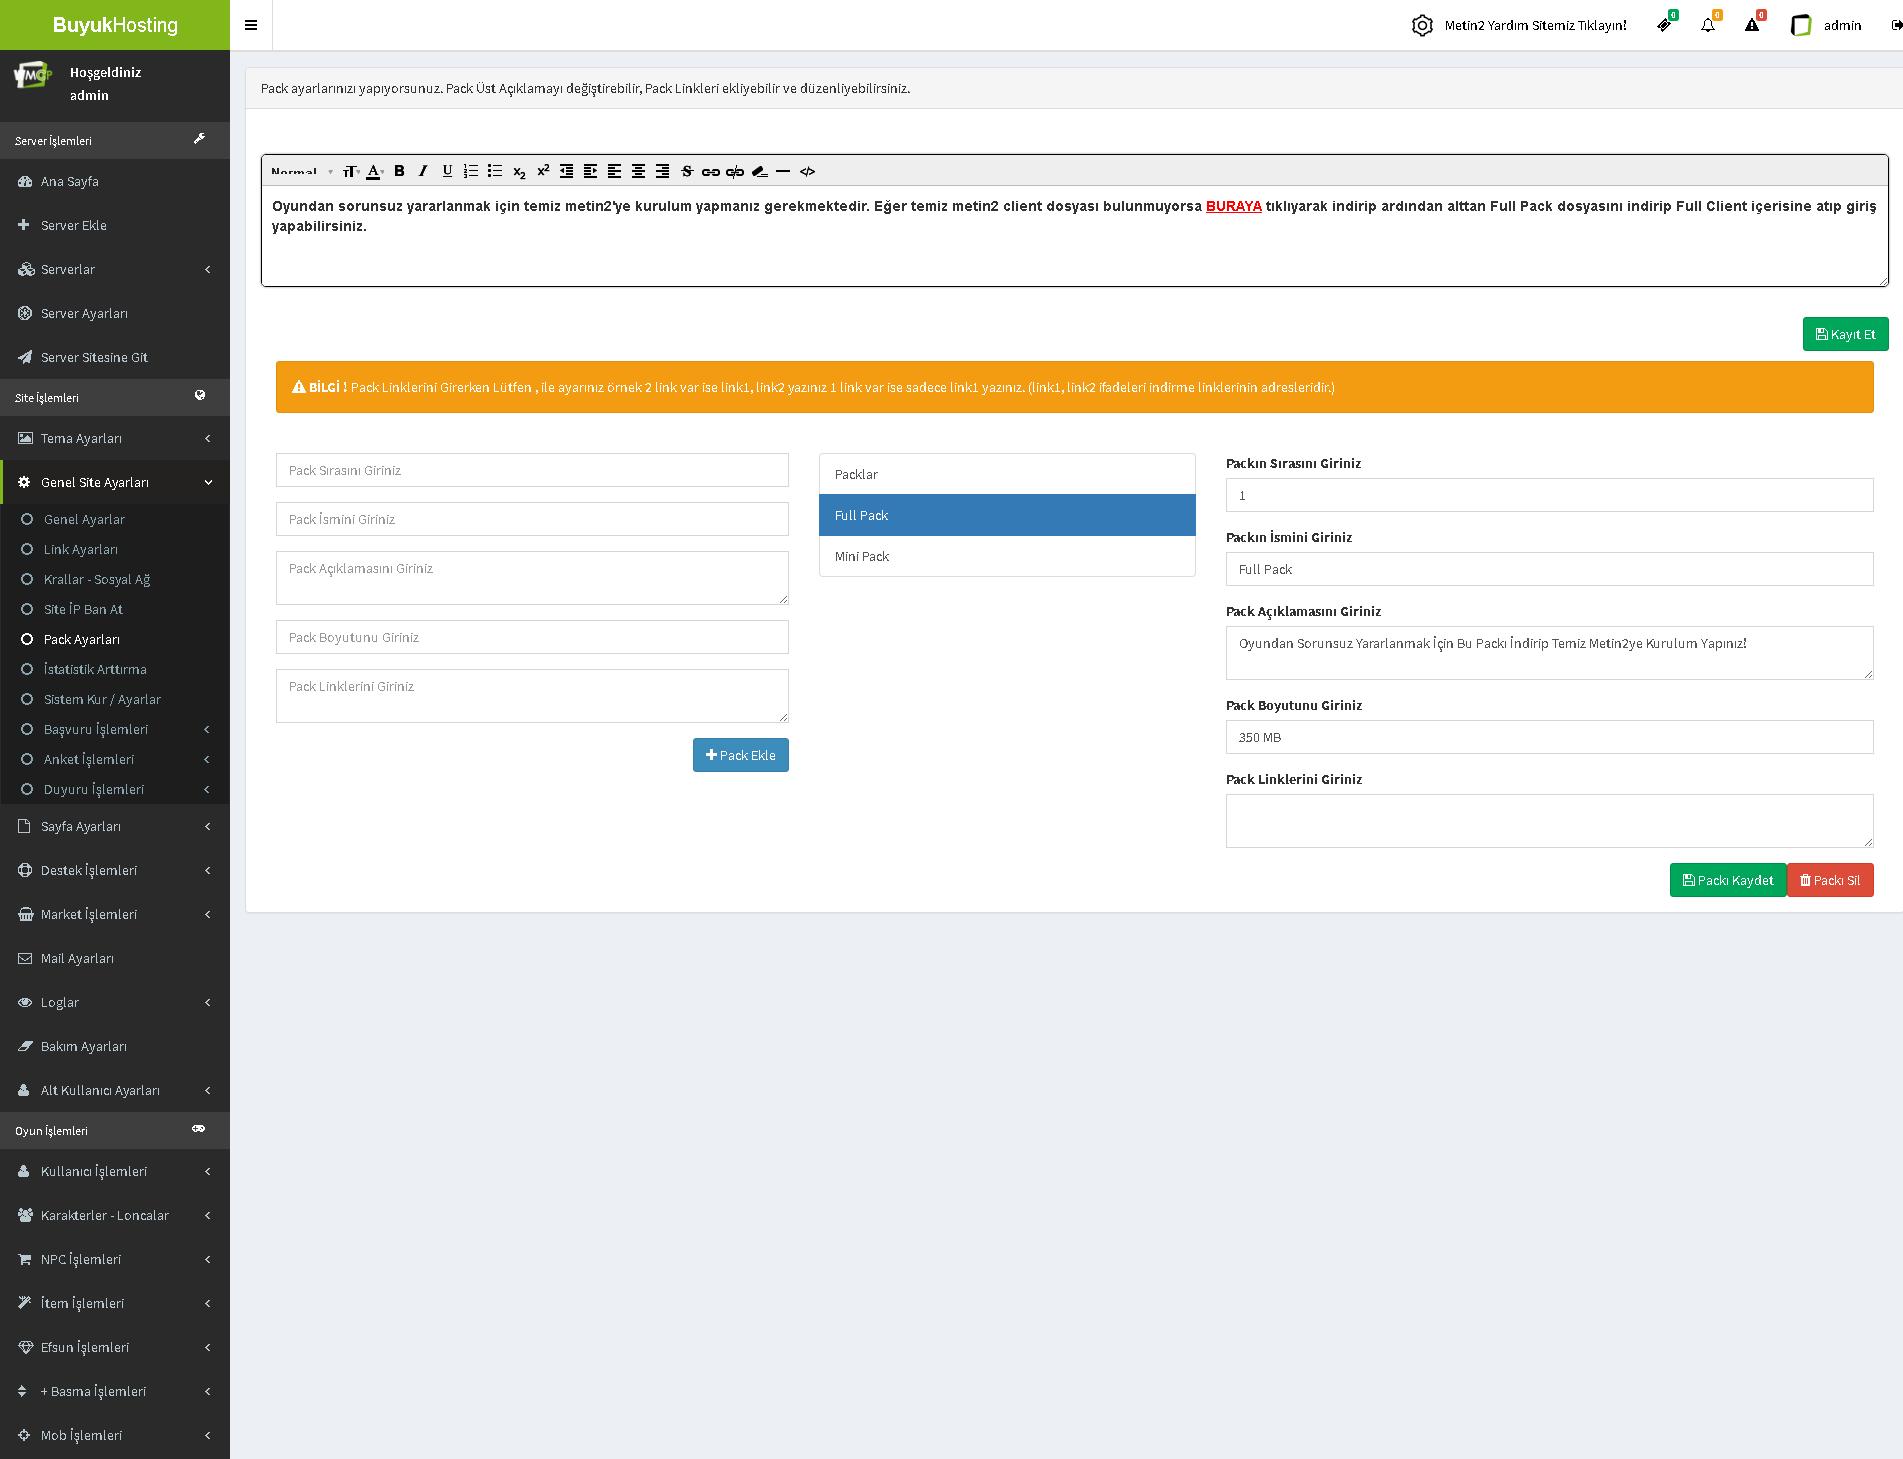Viewport: 1903px width, 1459px height.
Task: Click the logout icon next to admin
Action: click(1895, 25)
